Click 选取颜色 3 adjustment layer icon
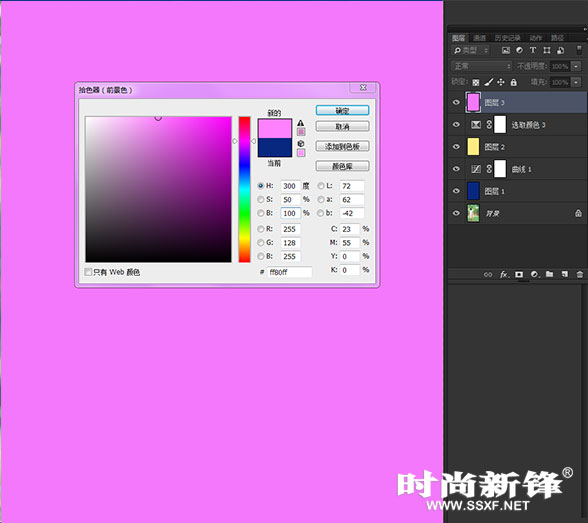The width and height of the screenshot is (588, 523). pos(476,125)
